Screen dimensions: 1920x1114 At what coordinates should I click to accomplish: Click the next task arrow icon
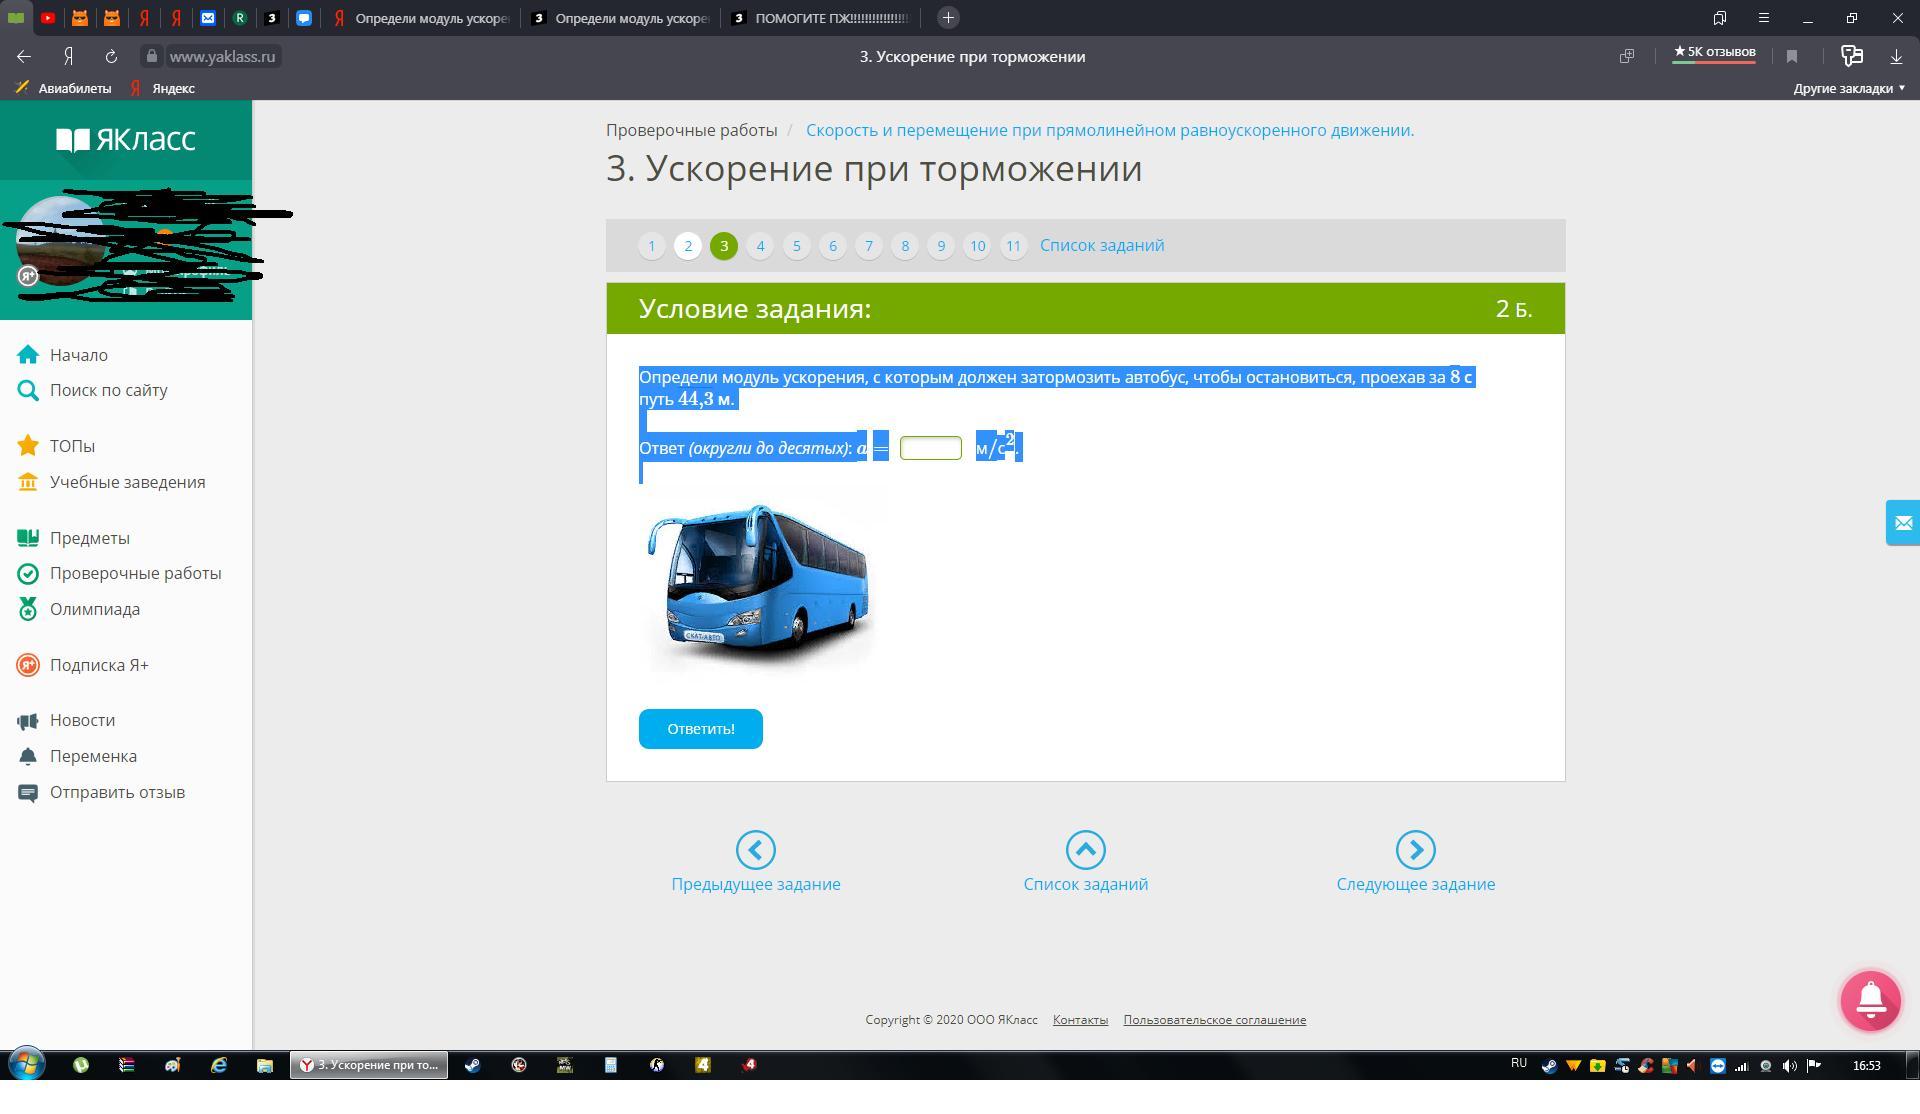pyautogui.click(x=1415, y=850)
